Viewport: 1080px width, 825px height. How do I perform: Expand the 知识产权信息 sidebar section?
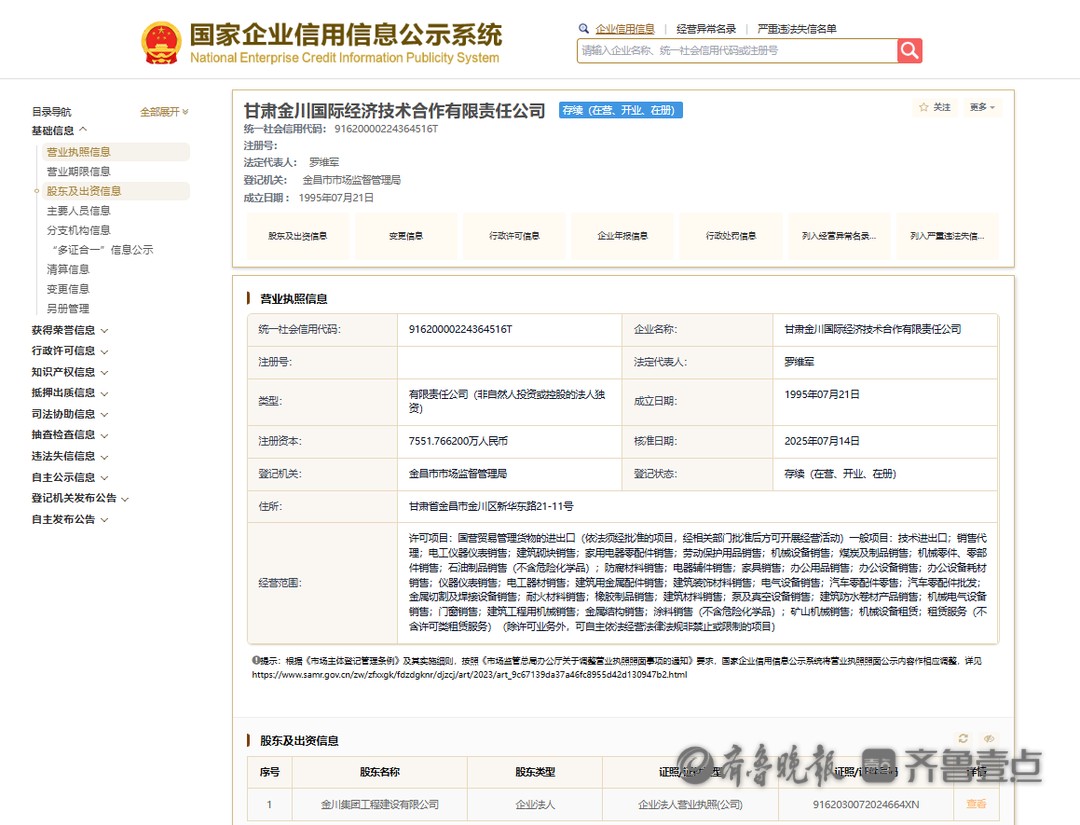coord(69,372)
